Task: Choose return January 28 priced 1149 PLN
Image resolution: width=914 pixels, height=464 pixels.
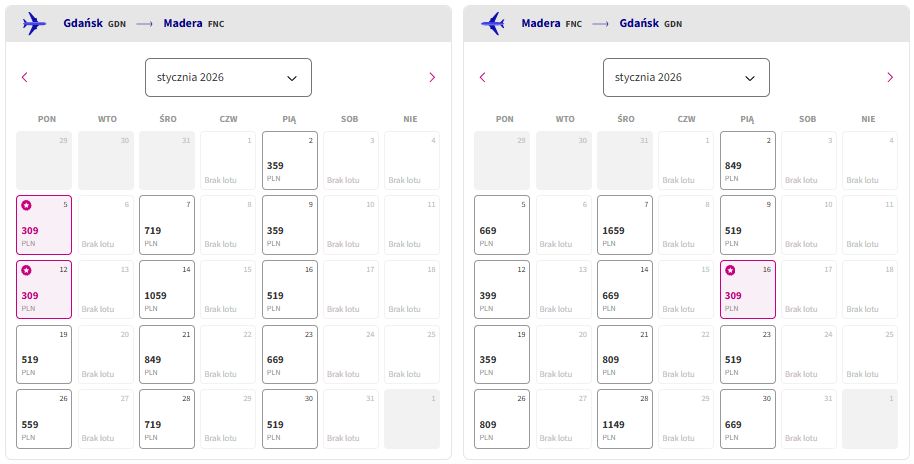Action: (625, 419)
